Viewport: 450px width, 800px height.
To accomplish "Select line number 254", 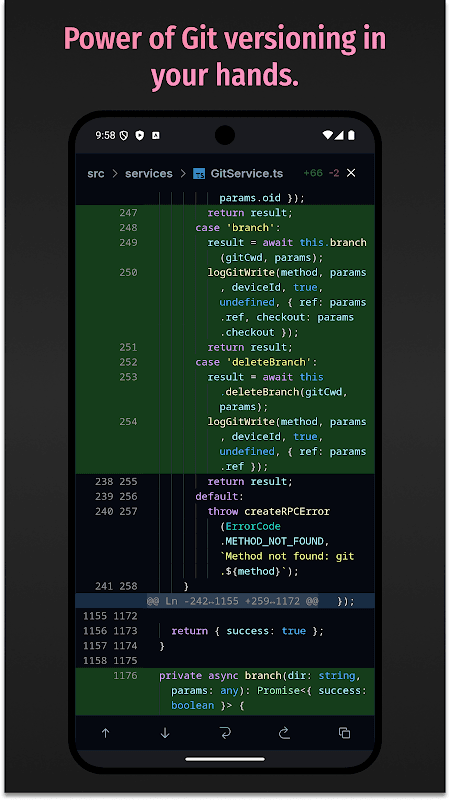I will click(x=128, y=421).
